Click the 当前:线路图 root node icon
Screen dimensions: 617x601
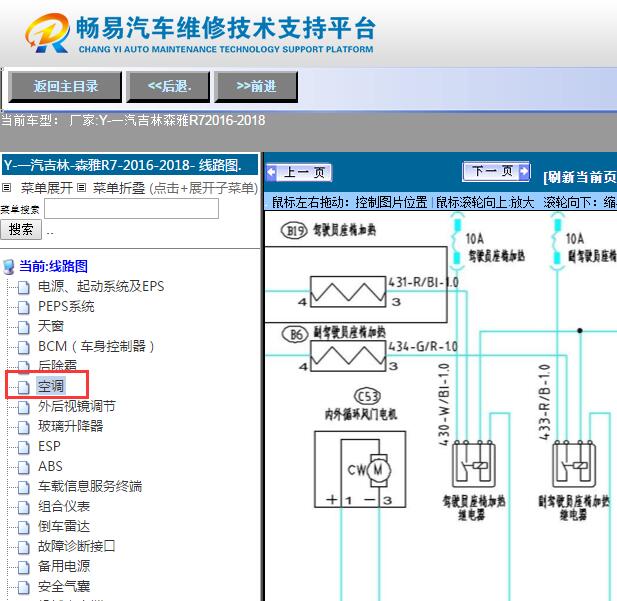9,267
